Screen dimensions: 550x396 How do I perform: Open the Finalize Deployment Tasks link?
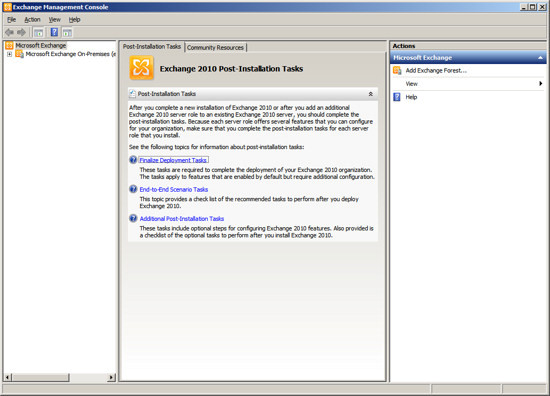(x=173, y=160)
